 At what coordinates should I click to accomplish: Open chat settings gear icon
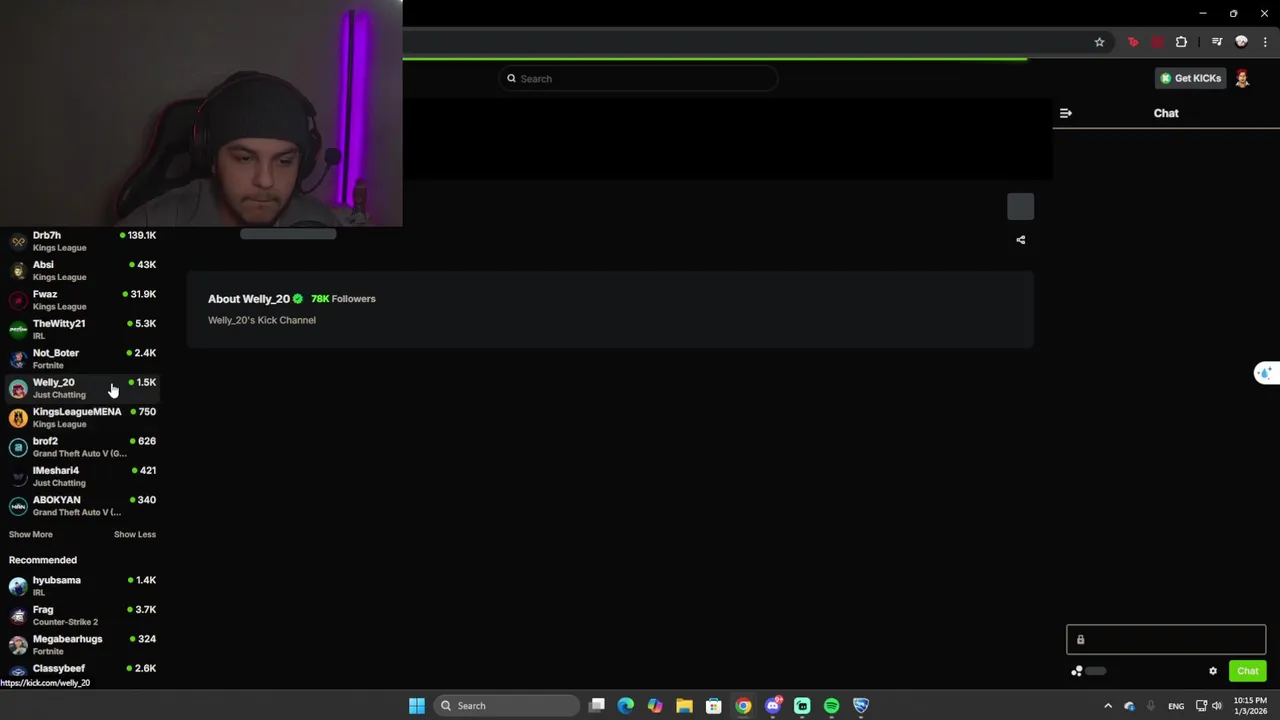coord(1213,671)
